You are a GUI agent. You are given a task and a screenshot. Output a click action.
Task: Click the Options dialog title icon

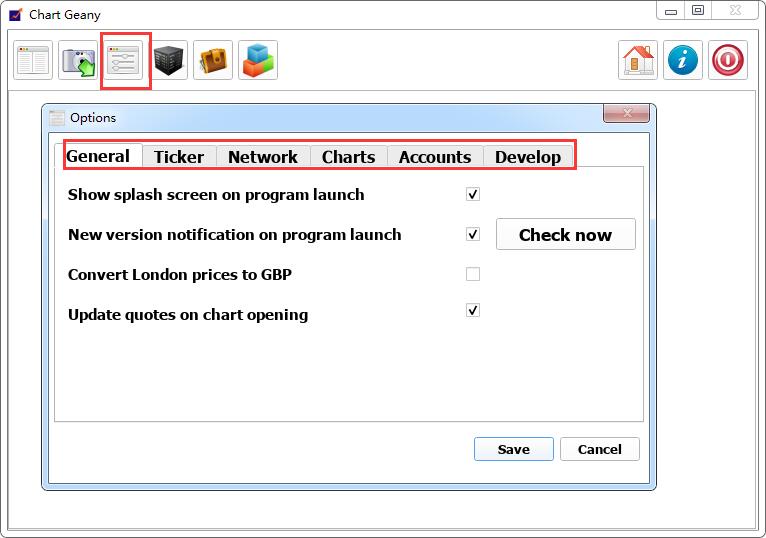pos(57,118)
